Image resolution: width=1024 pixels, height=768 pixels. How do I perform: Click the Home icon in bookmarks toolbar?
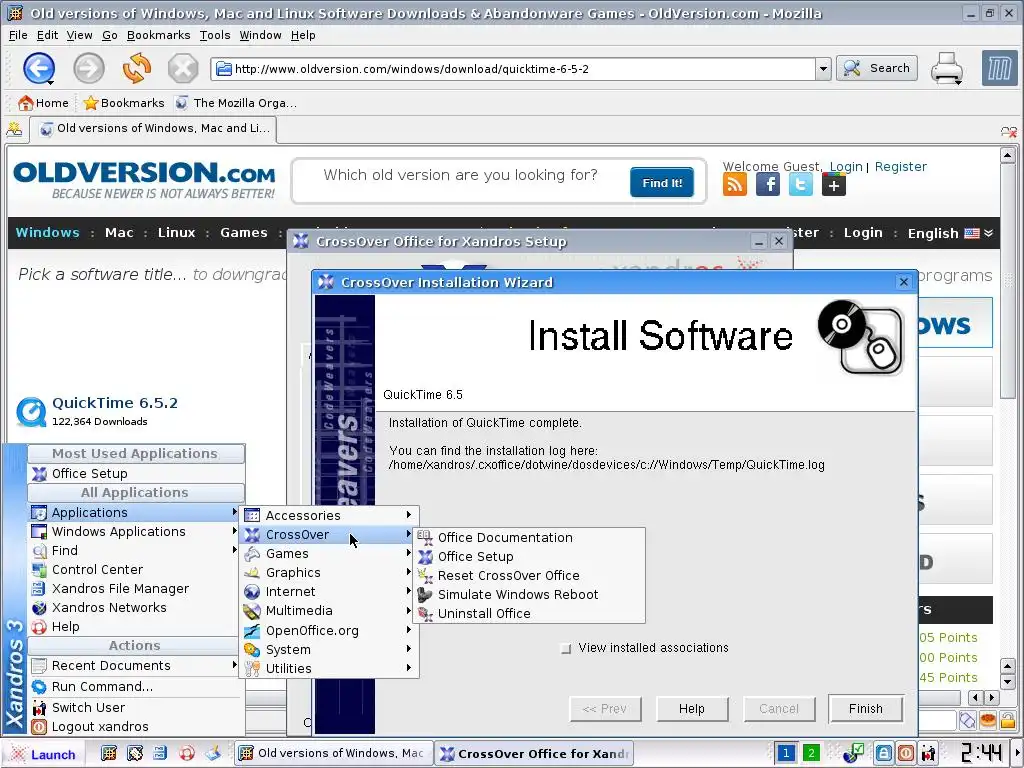pos(25,103)
